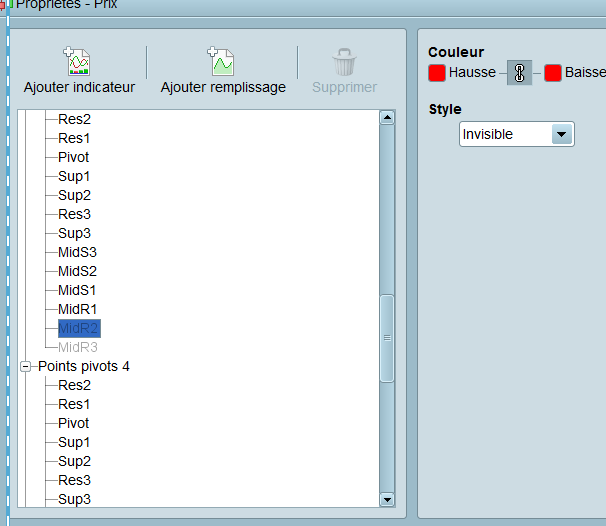606x526 pixels.
Task: Select Res3 under Points pivots 4
Action: (x=74, y=480)
